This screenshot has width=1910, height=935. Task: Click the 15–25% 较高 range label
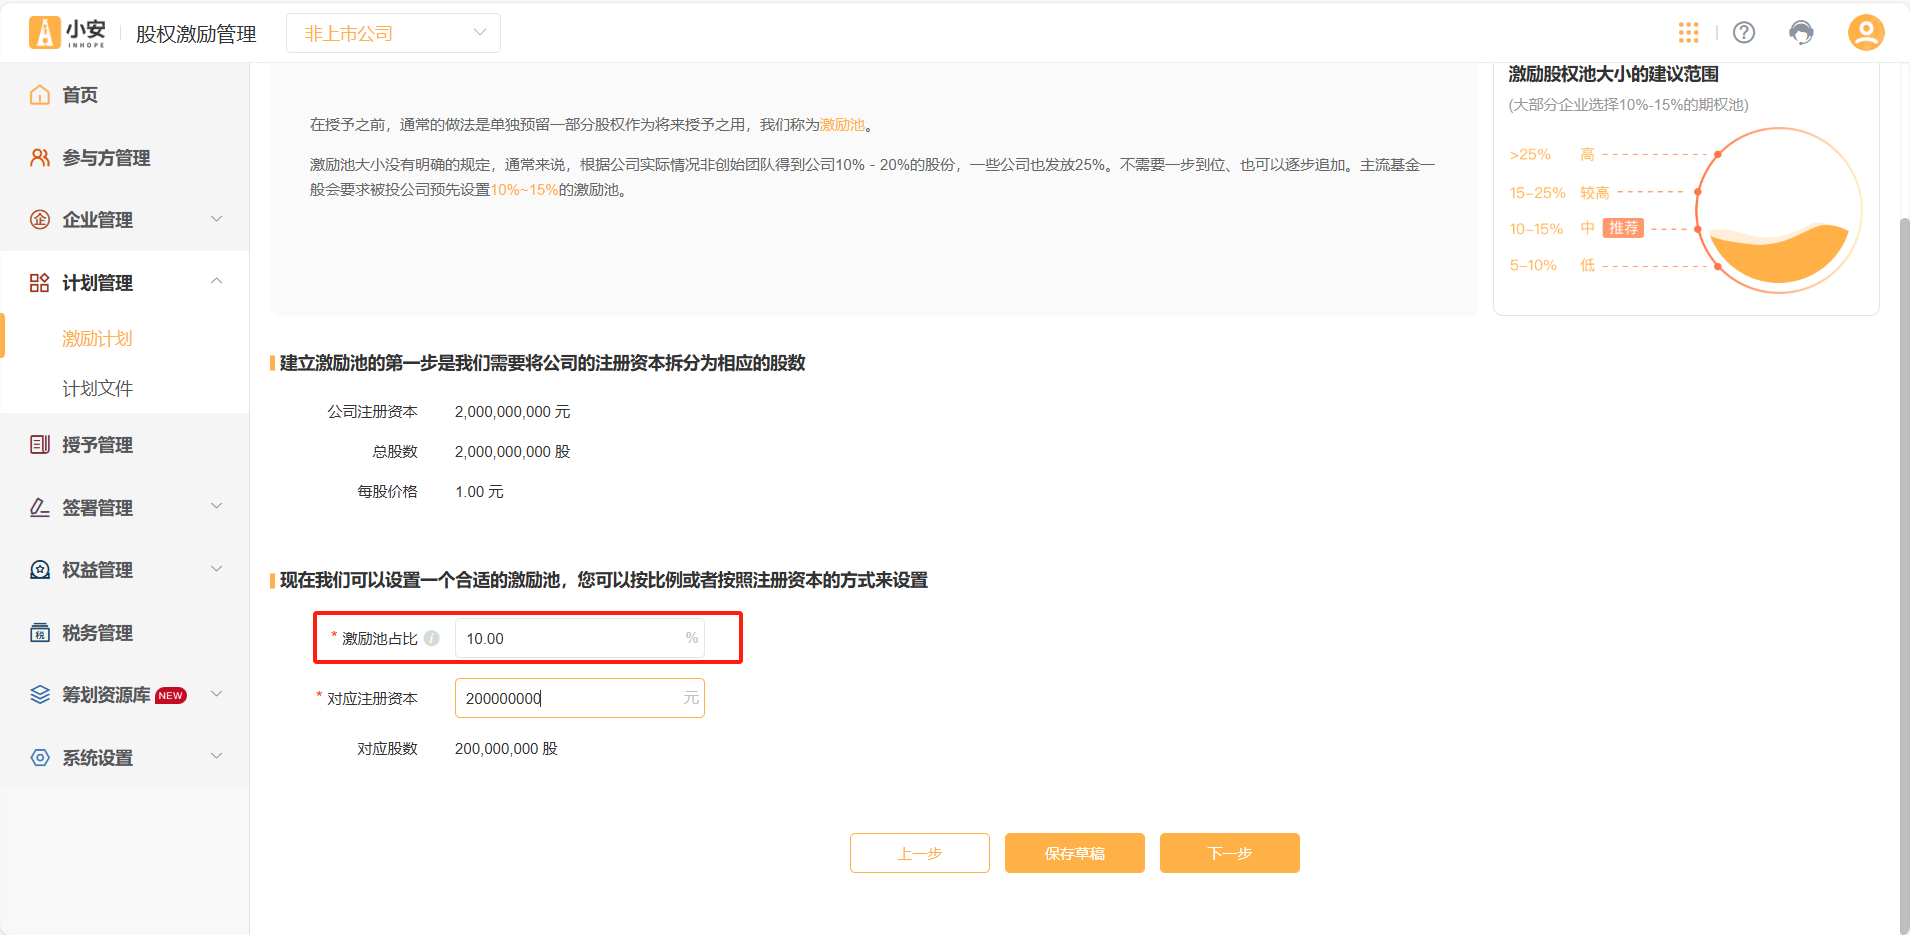1560,192
